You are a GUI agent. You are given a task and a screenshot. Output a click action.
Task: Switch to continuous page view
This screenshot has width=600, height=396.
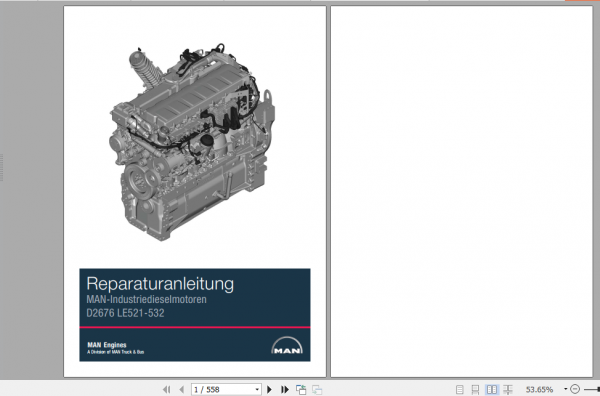[x=475, y=389]
